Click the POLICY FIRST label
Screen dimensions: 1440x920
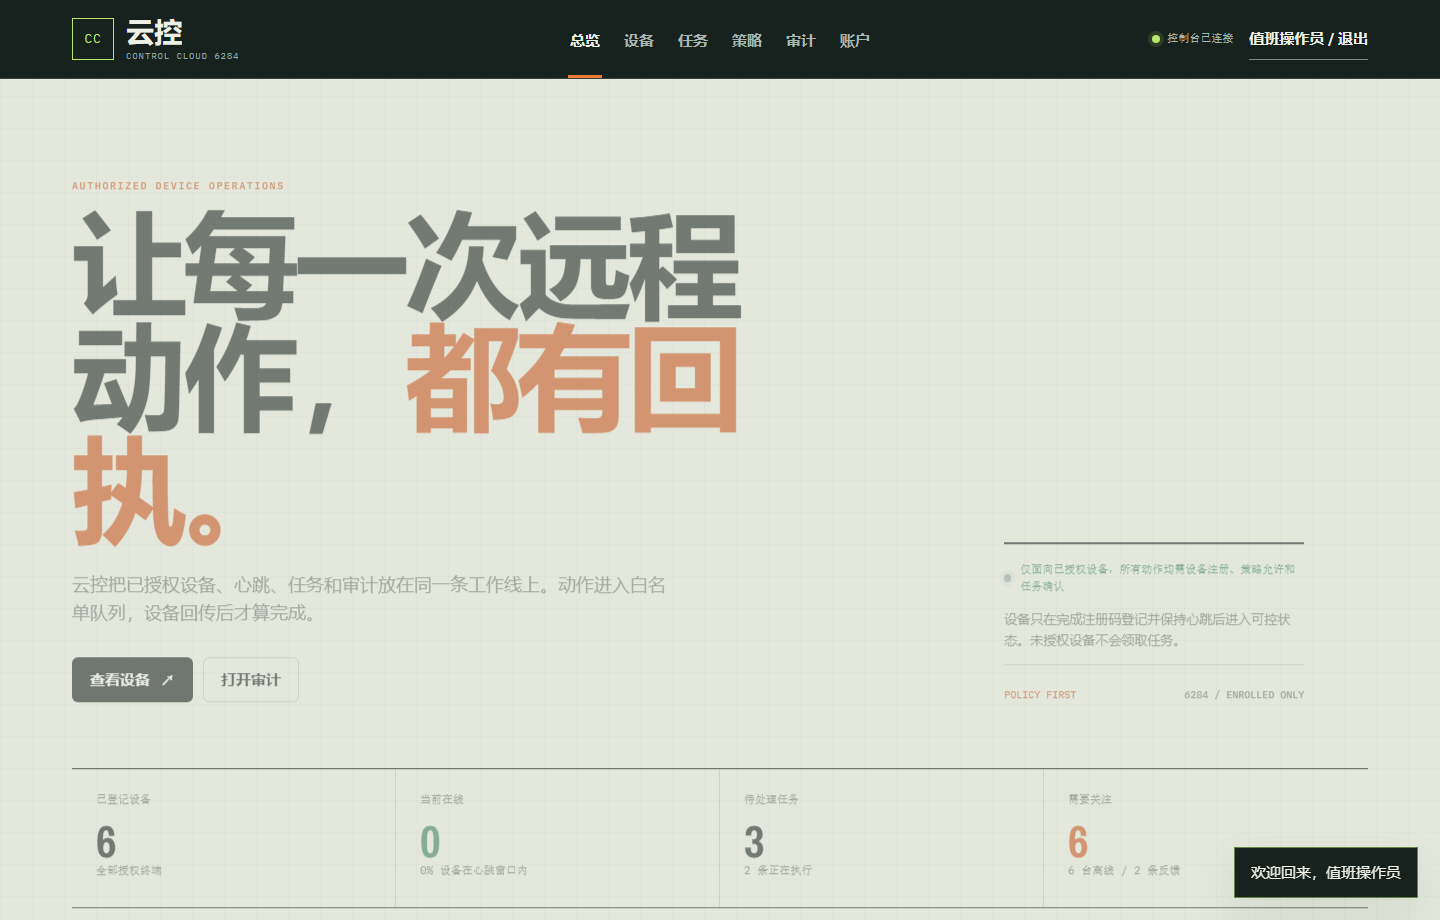point(1040,695)
